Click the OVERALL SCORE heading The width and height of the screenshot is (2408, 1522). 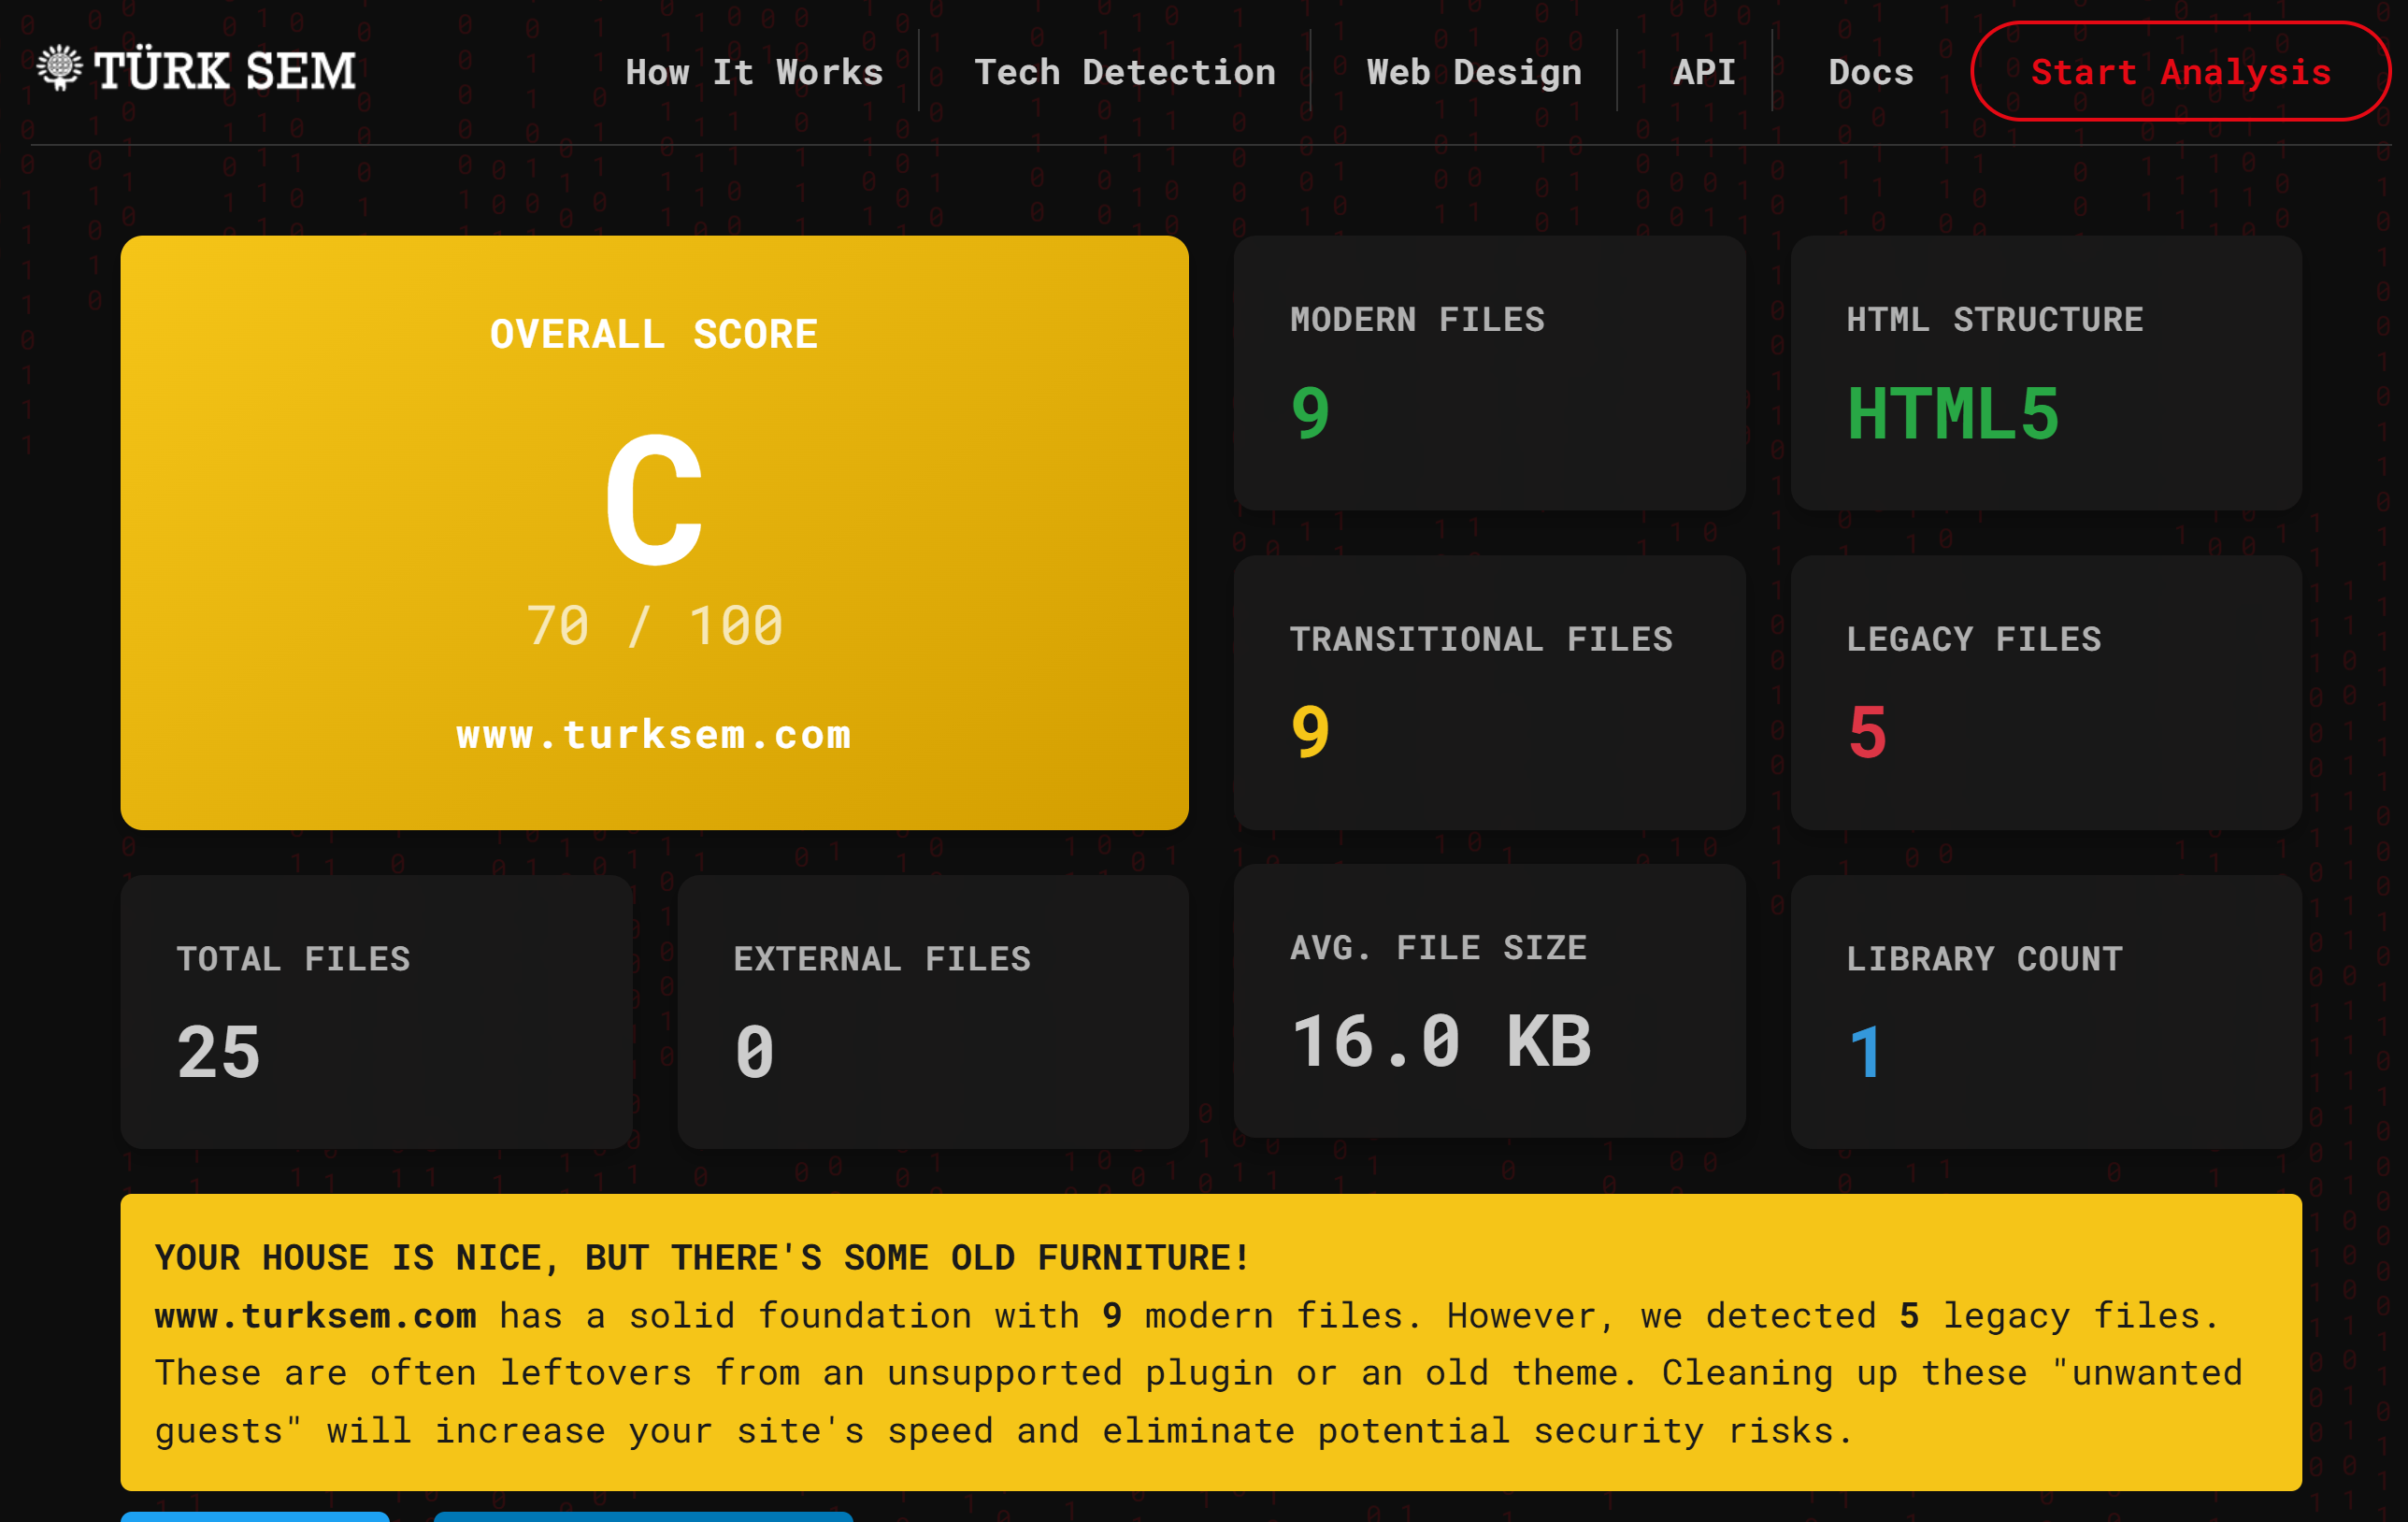point(654,334)
